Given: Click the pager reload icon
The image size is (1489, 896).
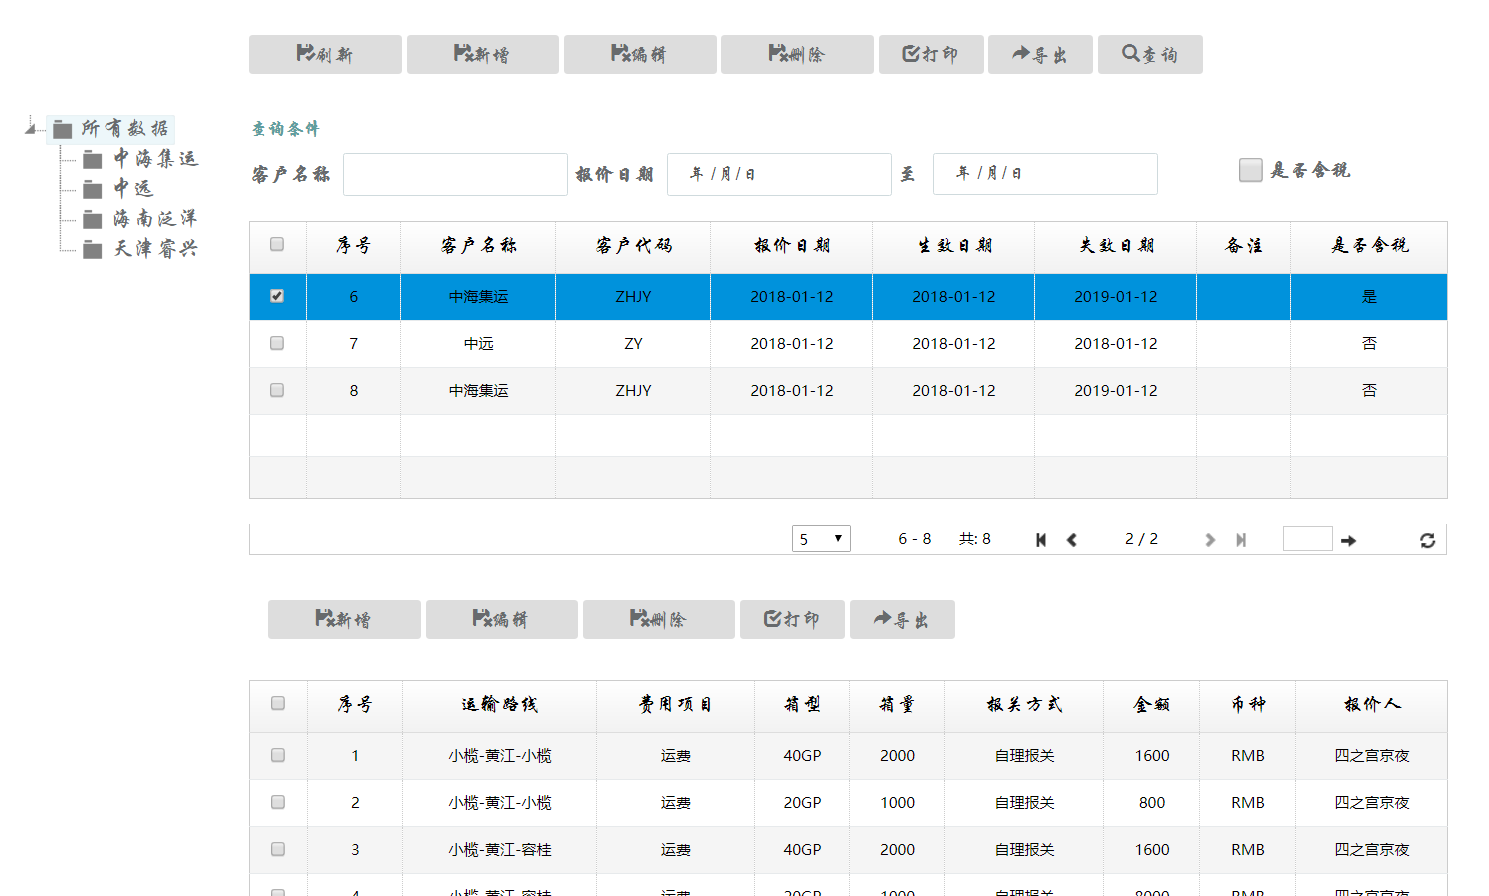Looking at the screenshot, I should click(1427, 540).
